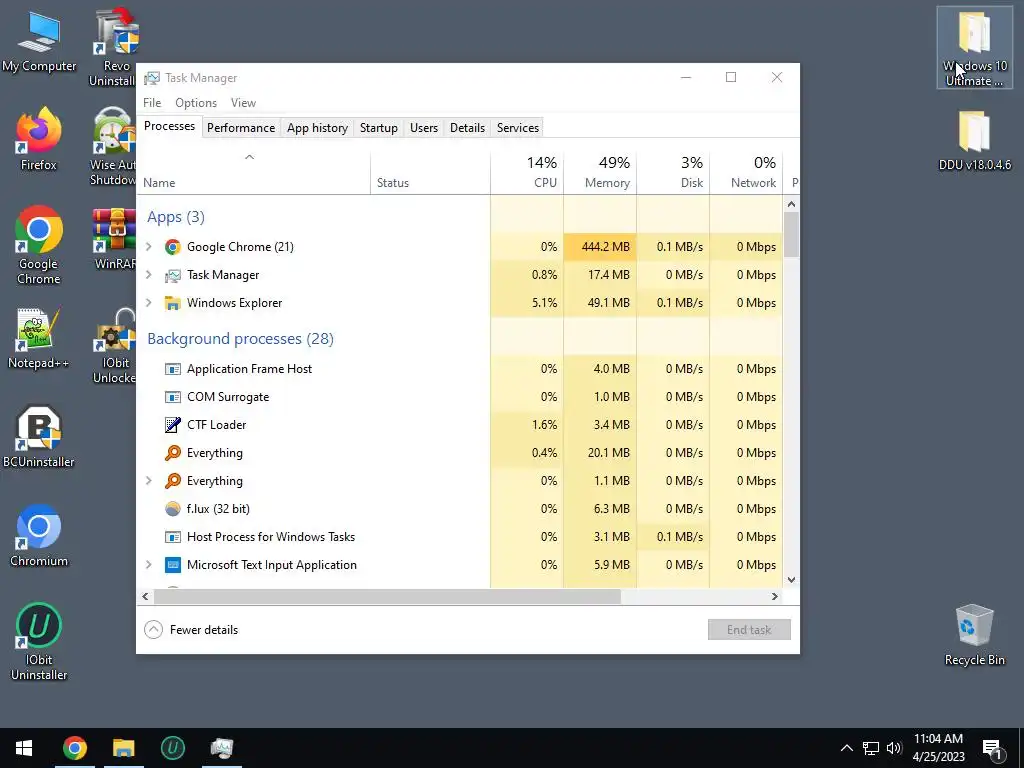Select the Google Chrome desktop shortcut
This screenshot has width=1024, height=768.
point(39,246)
